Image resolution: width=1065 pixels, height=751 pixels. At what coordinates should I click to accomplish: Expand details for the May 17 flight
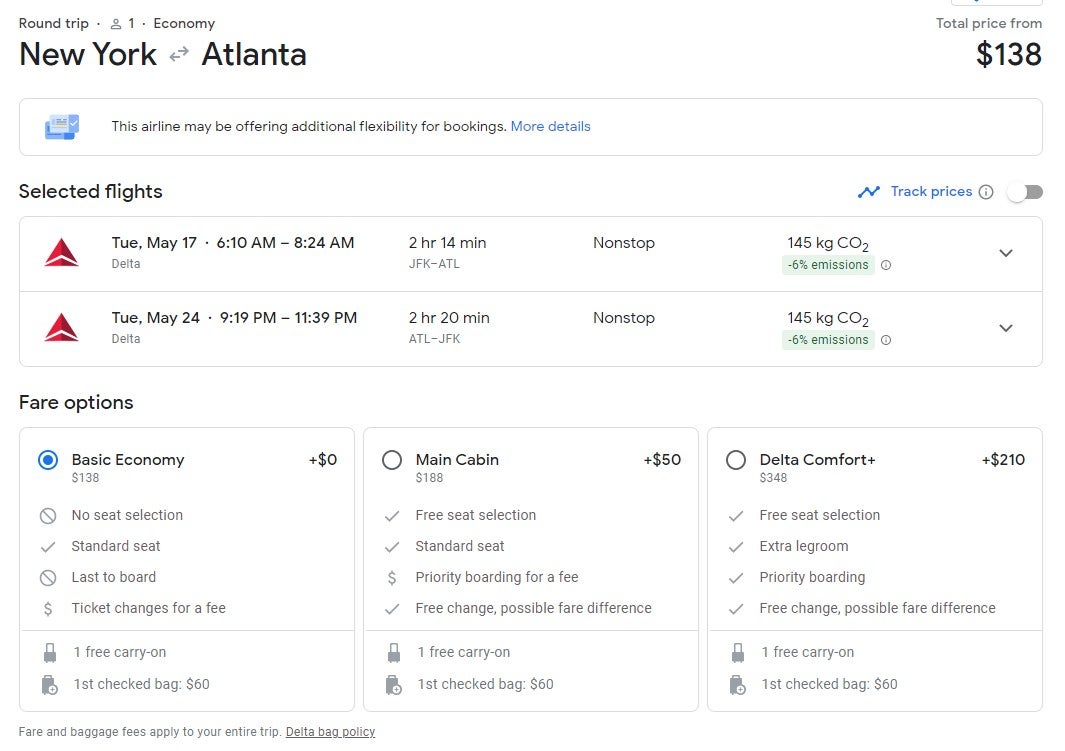(1006, 253)
